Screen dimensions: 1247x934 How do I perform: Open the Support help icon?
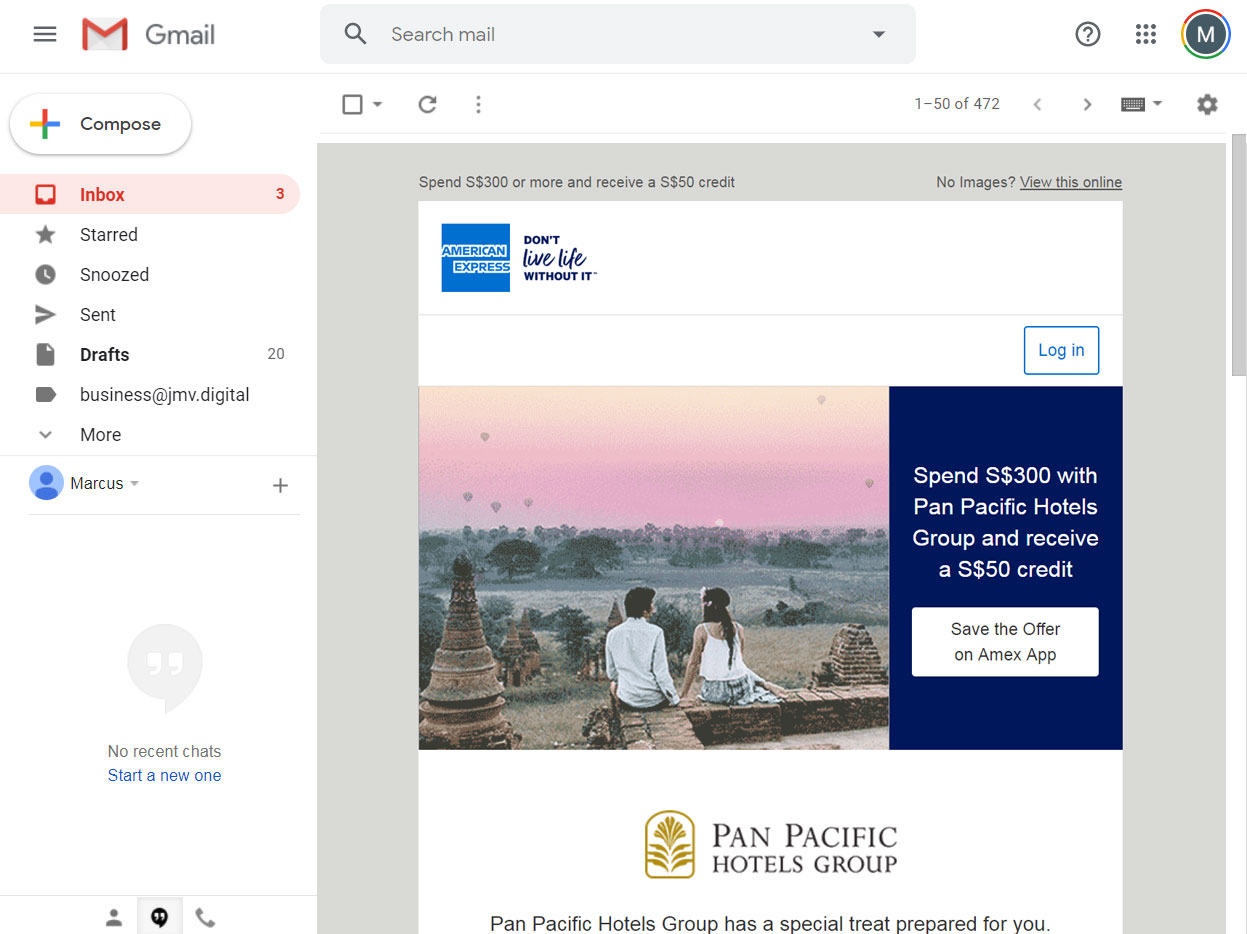[1088, 34]
